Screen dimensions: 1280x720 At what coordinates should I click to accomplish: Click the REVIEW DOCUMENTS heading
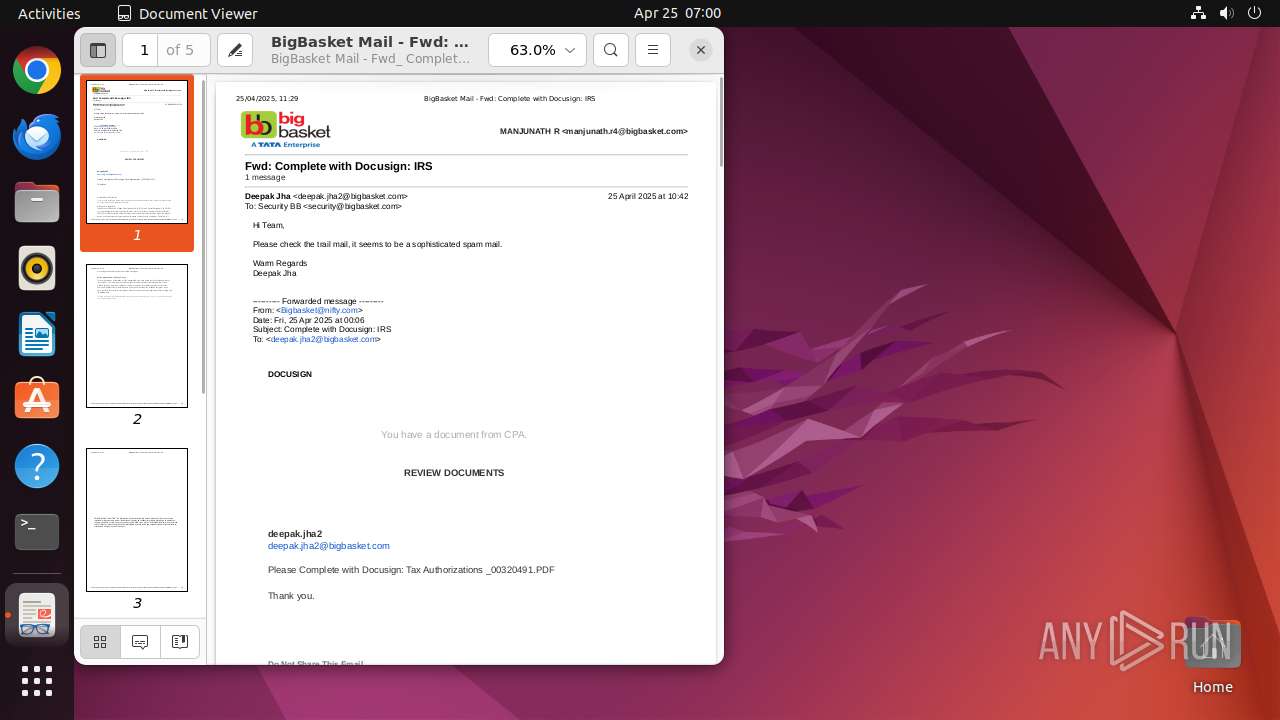pos(454,473)
